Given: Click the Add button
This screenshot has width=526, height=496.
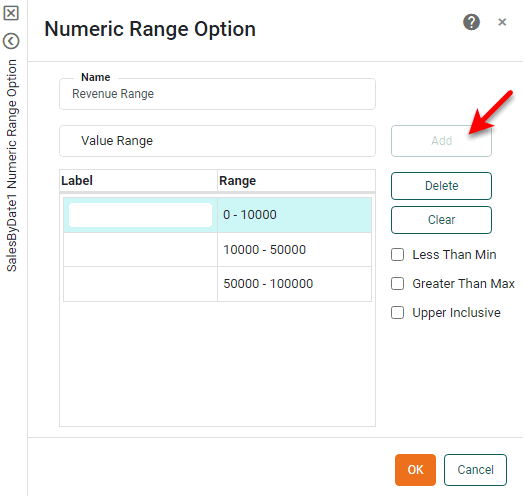Looking at the screenshot, I should click(x=441, y=141).
